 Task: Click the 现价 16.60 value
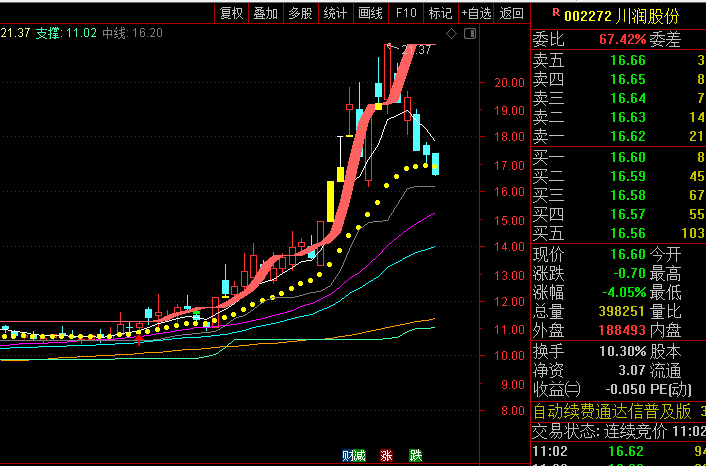pyautogui.click(x=628, y=254)
